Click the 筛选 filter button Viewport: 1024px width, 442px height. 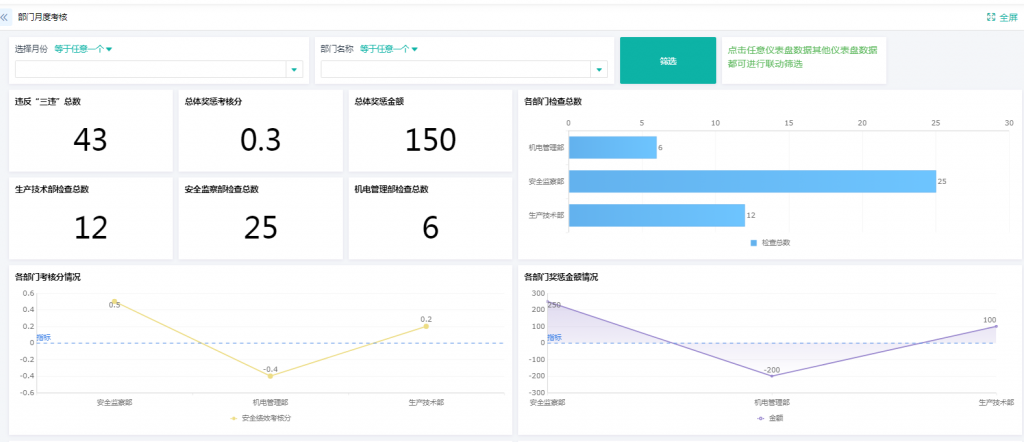coord(667,61)
